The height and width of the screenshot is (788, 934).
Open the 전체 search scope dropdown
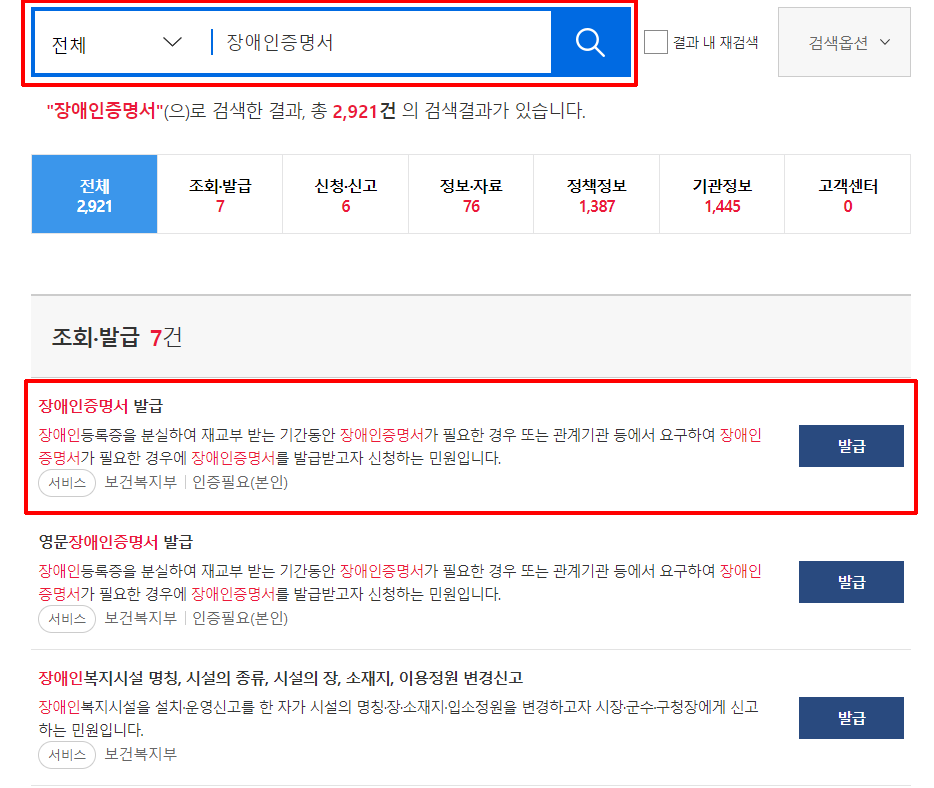pos(112,42)
